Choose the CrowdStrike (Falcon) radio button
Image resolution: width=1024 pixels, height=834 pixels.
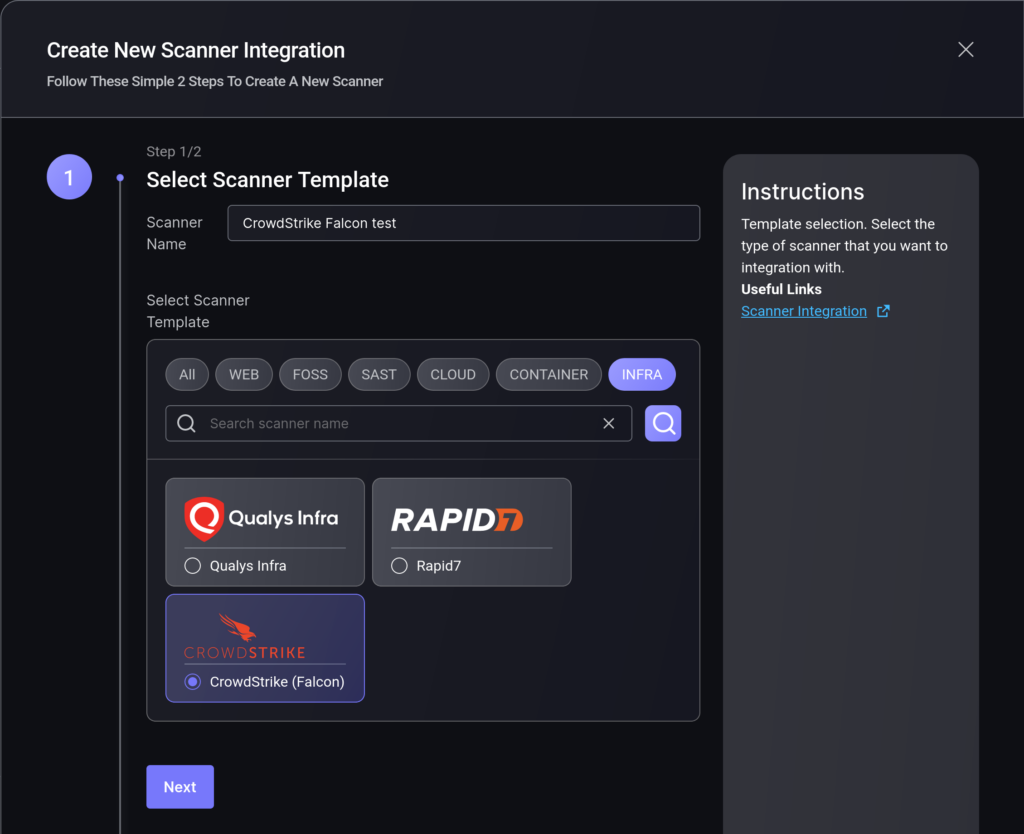pos(193,682)
